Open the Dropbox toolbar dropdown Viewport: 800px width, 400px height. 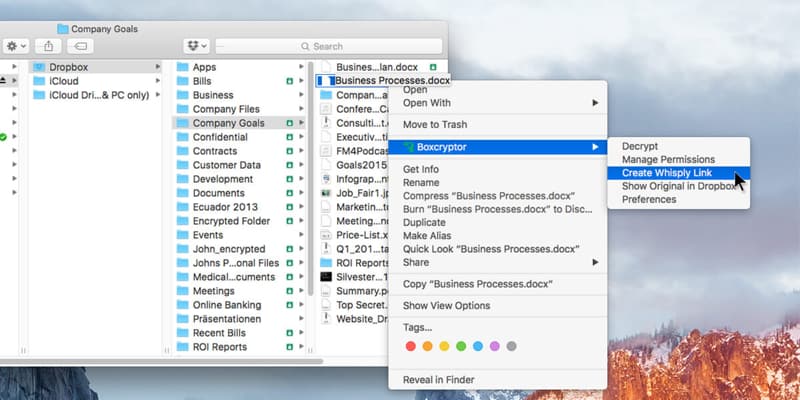pyautogui.click(x=196, y=46)
